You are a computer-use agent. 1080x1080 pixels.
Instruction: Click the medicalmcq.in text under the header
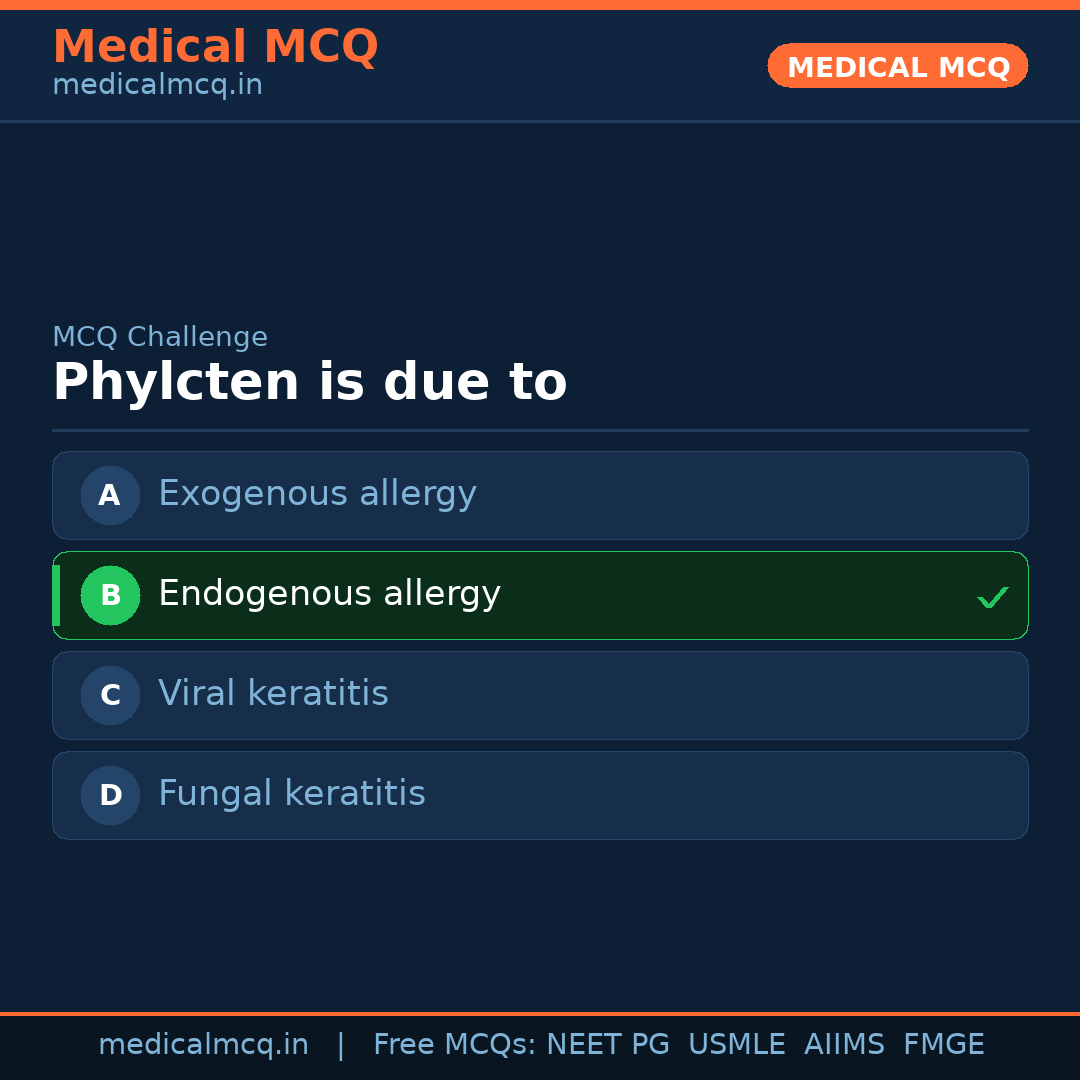[156, 84]
